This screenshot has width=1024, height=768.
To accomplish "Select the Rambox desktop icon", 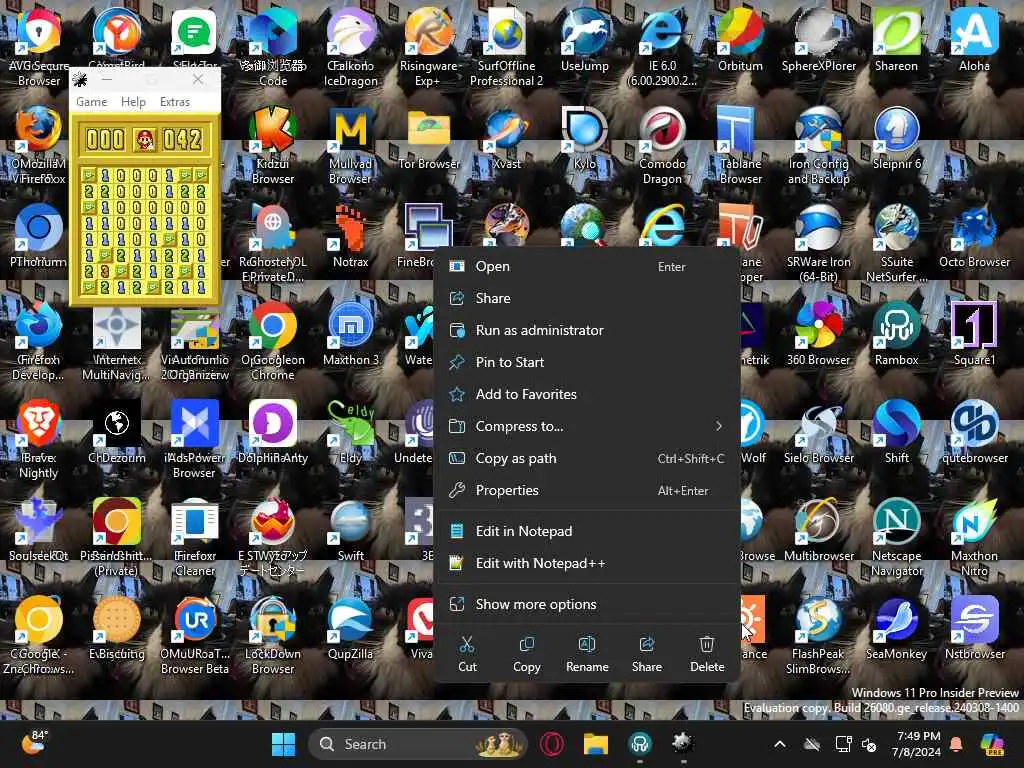I will [896, 325].
